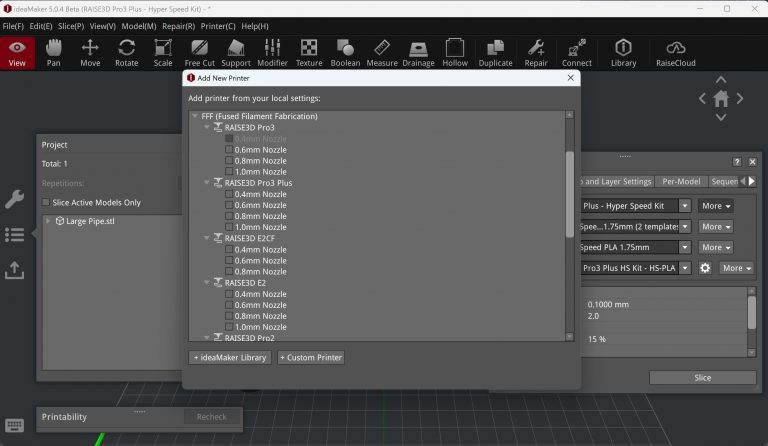This screenshot has width=768, height=446.
Task: Open the Library tool
Action: (x=624, y=53)
